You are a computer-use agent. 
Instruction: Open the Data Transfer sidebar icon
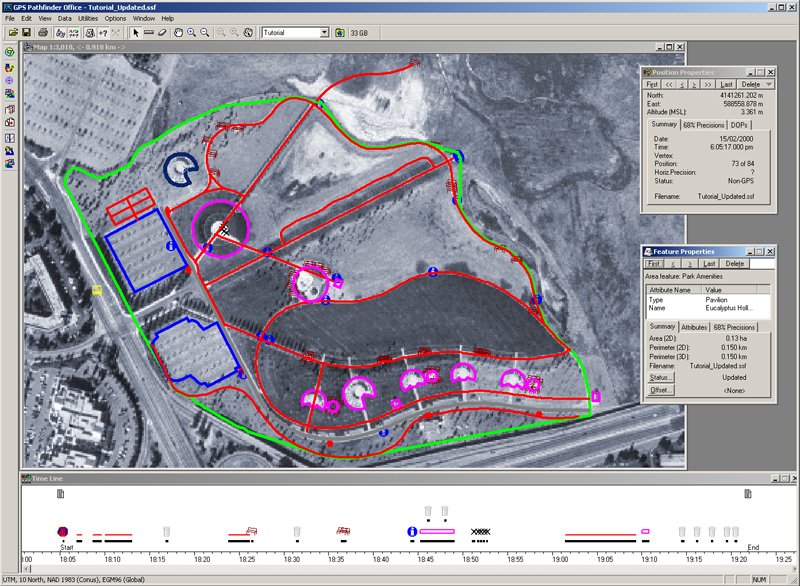pos(10,67)
